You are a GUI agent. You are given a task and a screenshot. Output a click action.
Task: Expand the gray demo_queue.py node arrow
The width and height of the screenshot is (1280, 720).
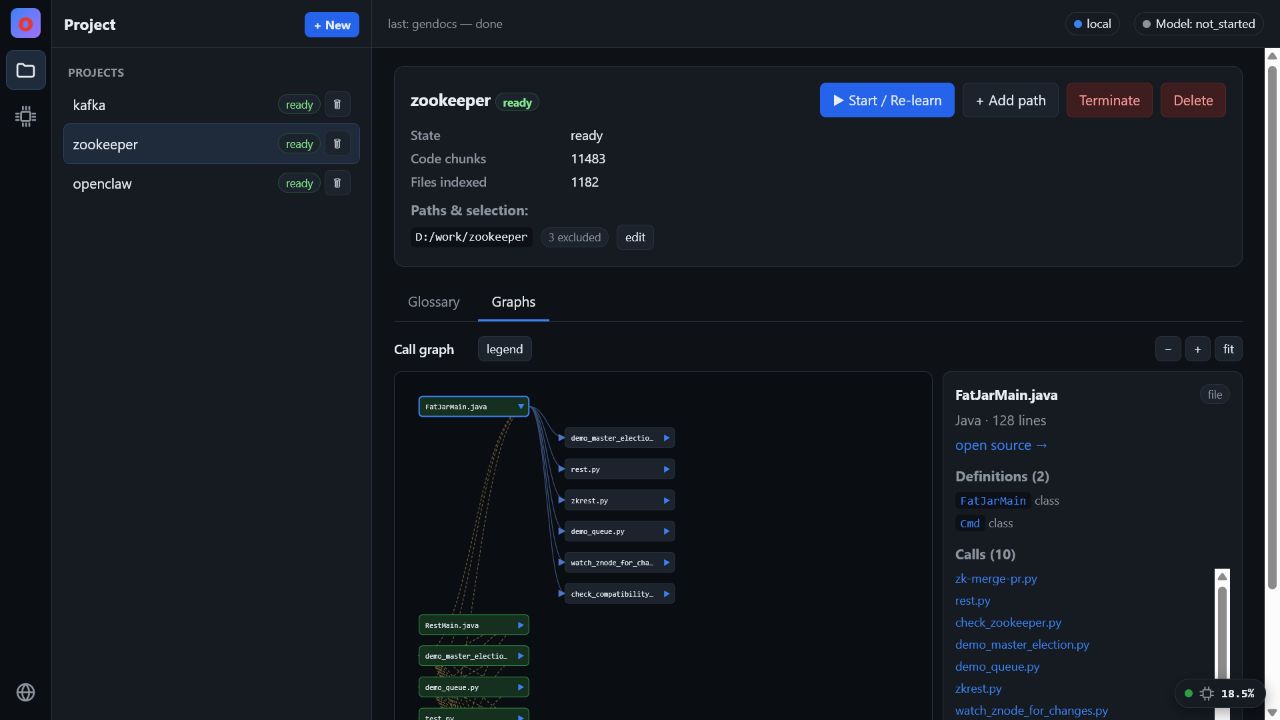pos(666,531)
